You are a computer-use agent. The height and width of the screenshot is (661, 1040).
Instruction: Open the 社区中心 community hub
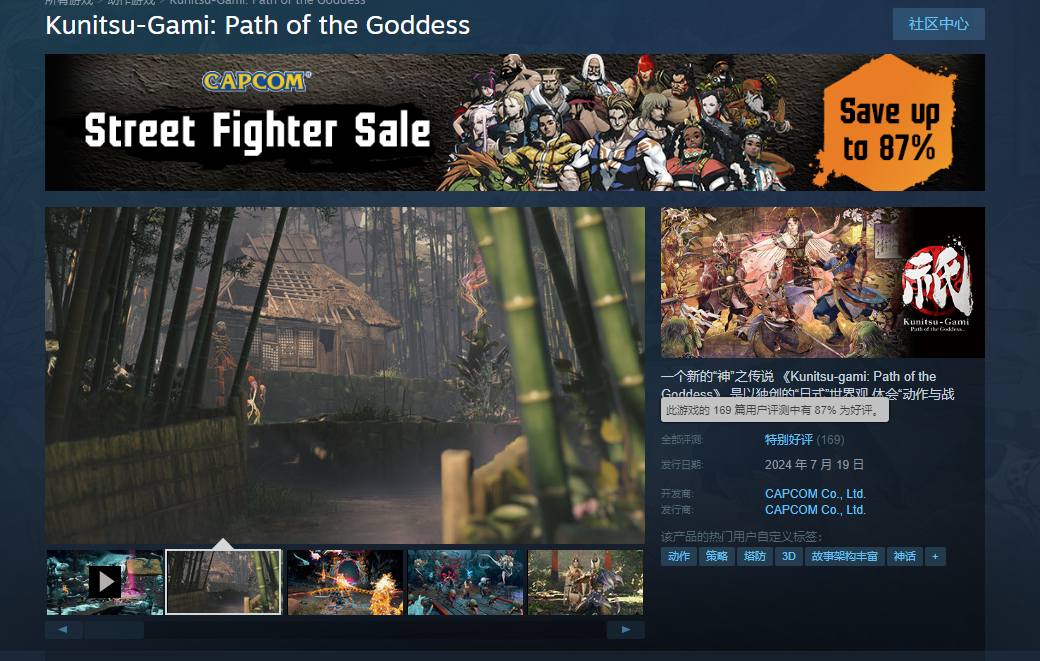pos(939,25)
